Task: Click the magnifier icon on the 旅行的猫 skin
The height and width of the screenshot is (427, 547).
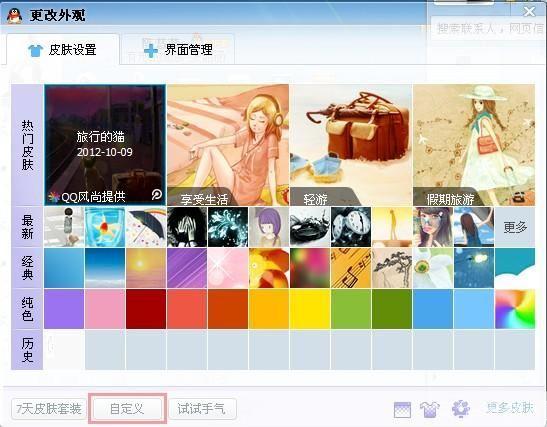Action: (x=157, y=195)
